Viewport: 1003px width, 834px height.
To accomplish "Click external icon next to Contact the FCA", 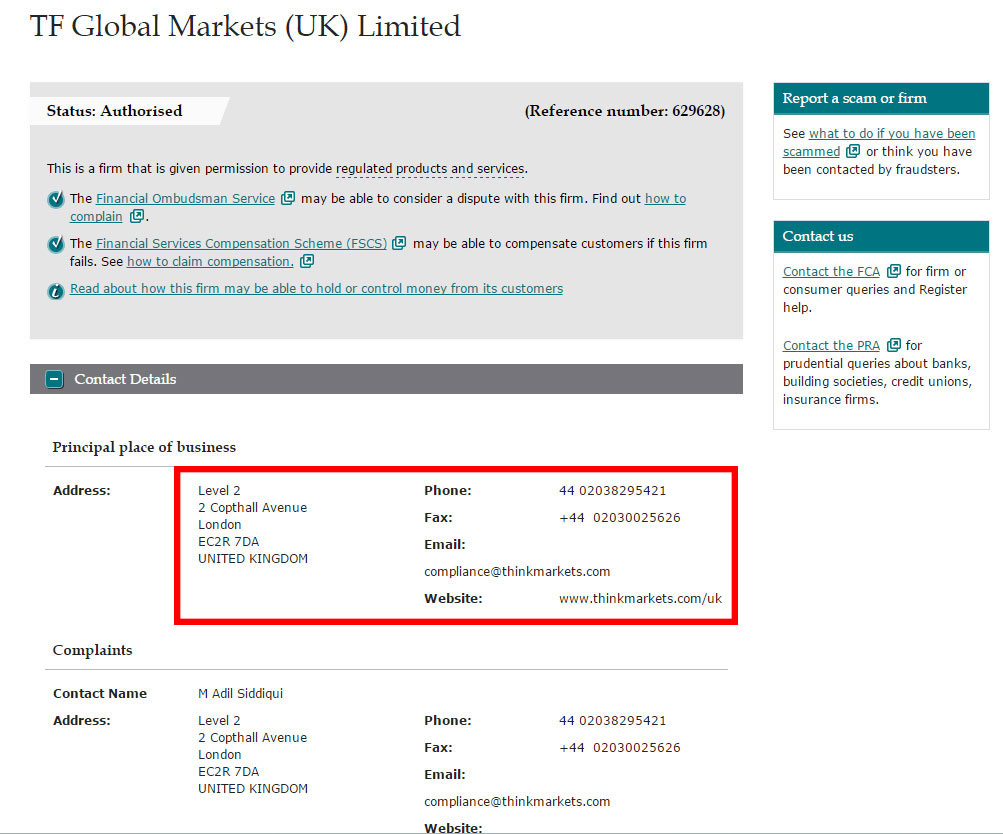I will pos(893,271).
